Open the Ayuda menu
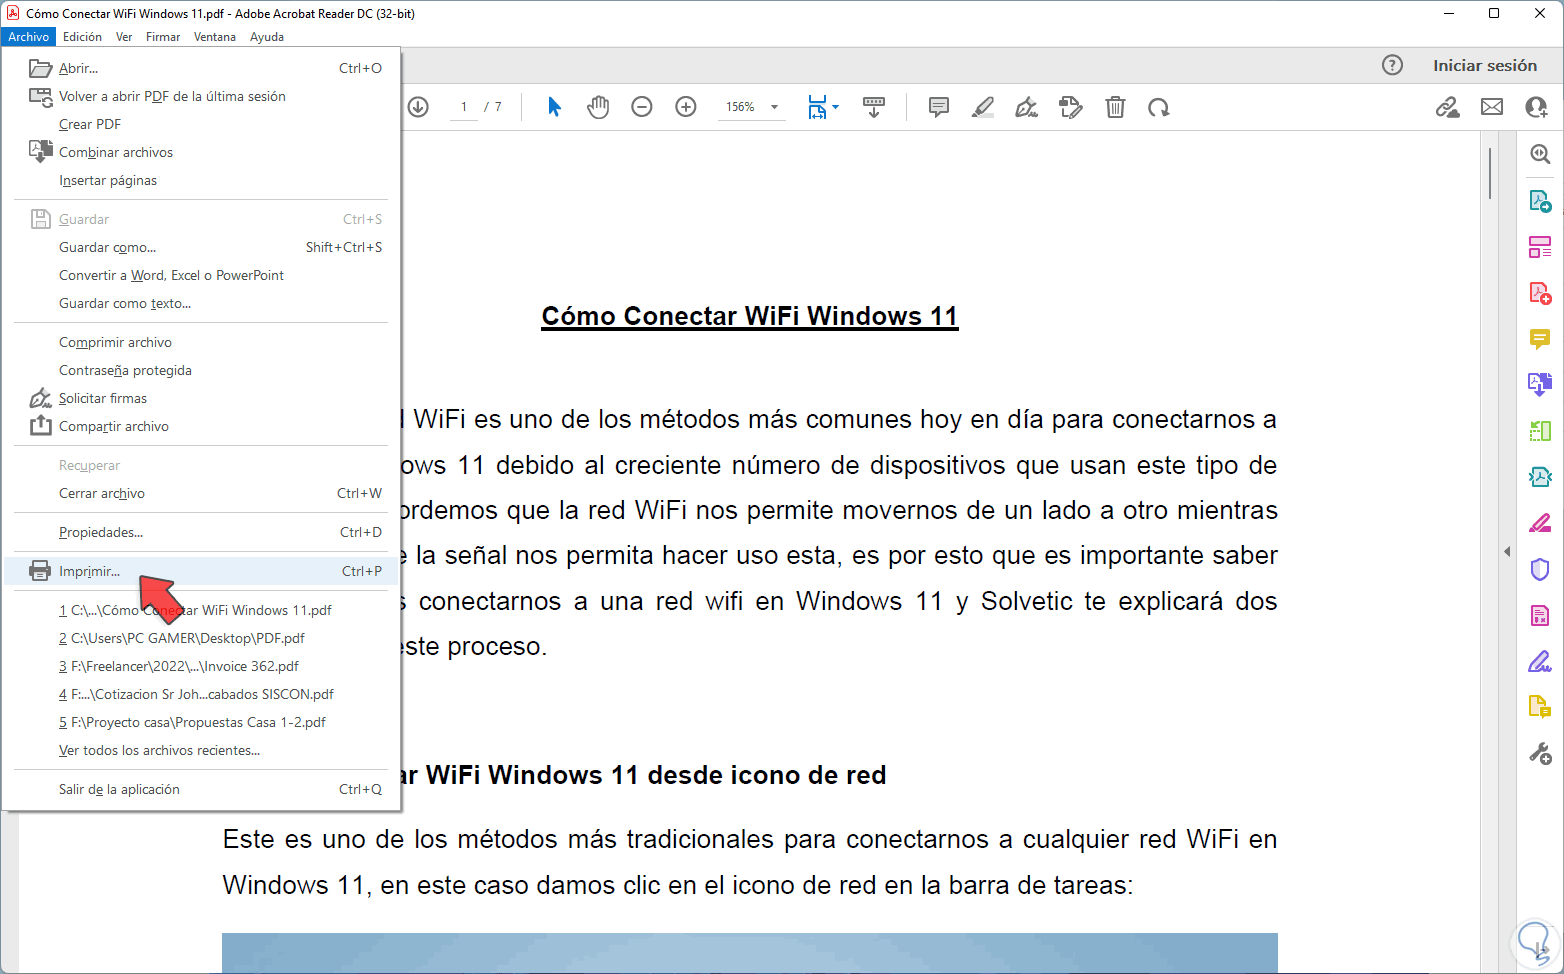The image size is (1564, 974). coord(267,37)
